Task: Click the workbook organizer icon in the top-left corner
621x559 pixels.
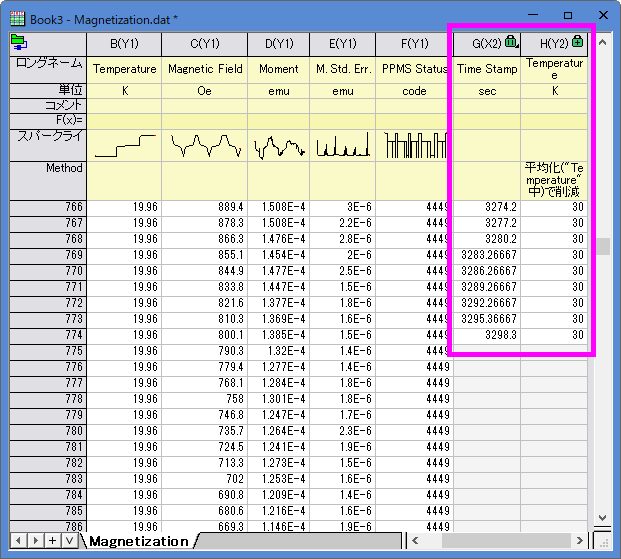Action: 19,42
